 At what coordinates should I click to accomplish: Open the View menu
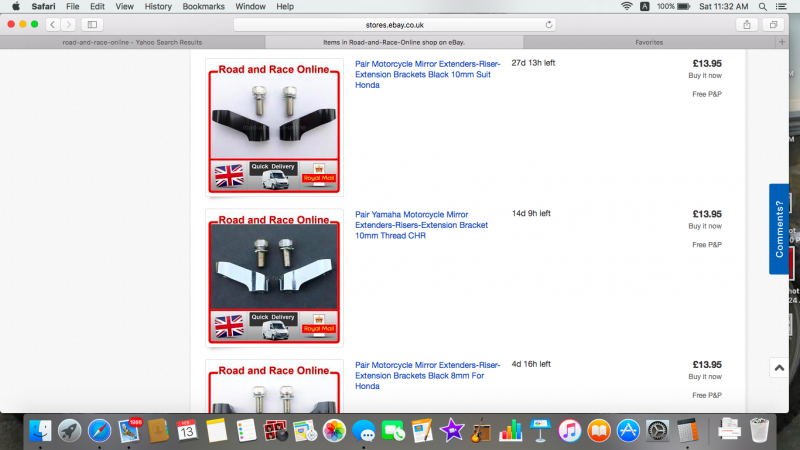coord(124,7)
